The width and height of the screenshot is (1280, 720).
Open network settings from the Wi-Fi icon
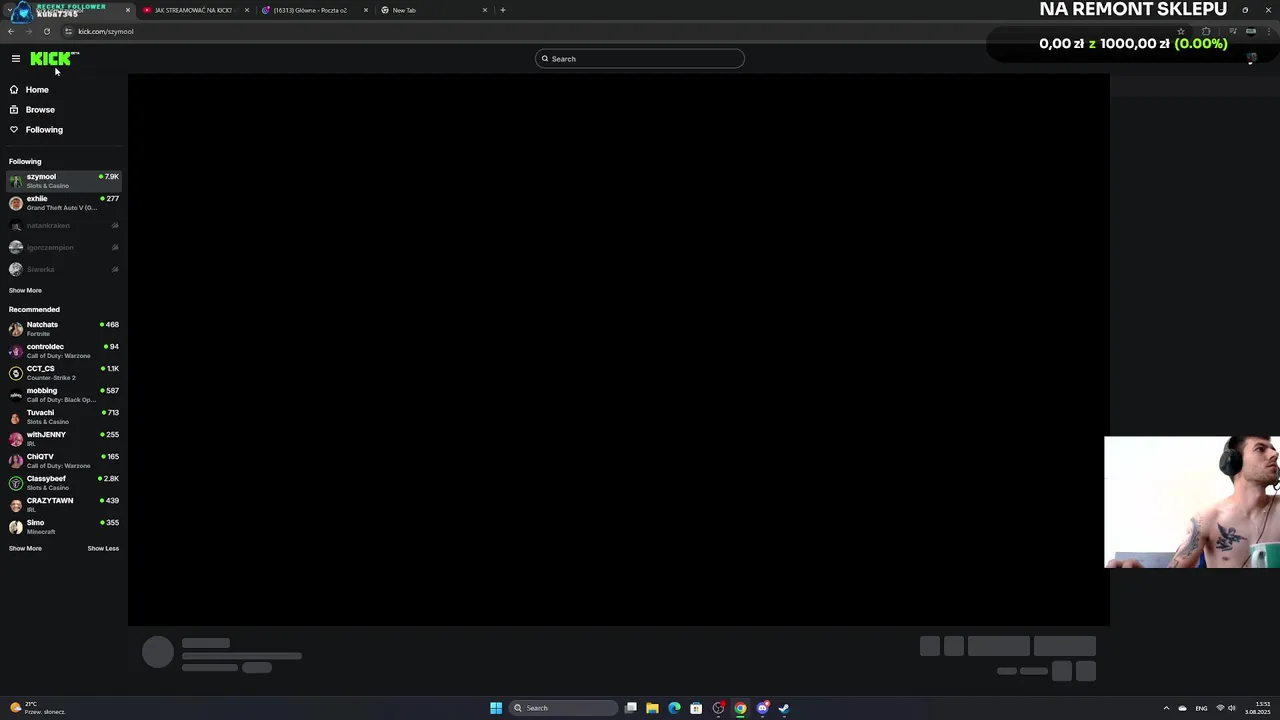1220,708
